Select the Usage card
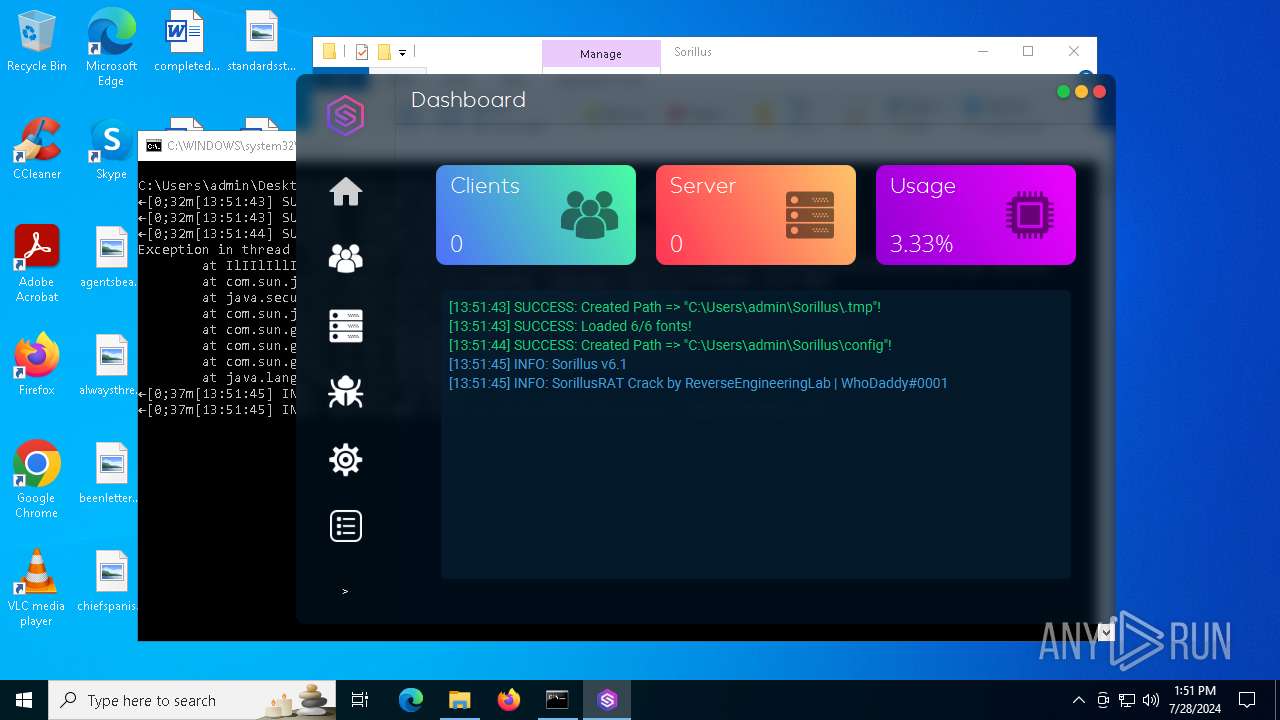The image size is (1280, 720). click(976, 215)
